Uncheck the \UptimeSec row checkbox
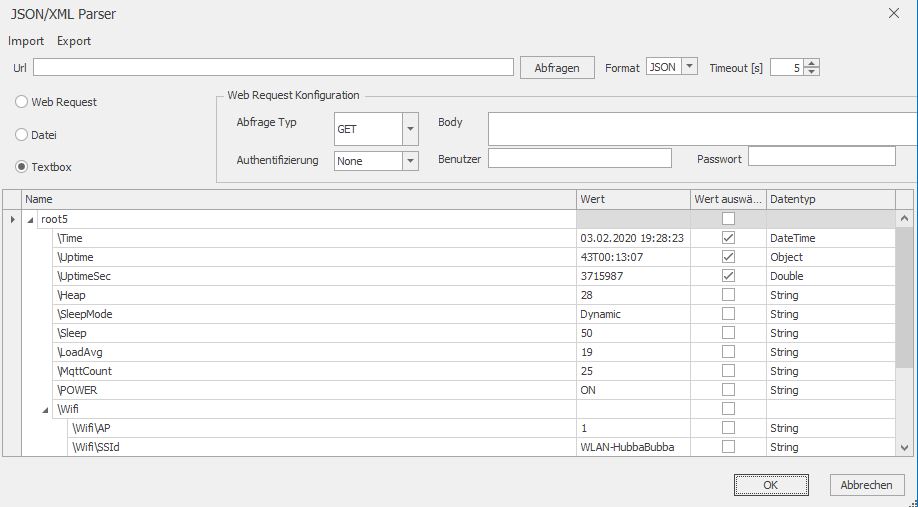918x507 pixels. click(x=728, y=276)
